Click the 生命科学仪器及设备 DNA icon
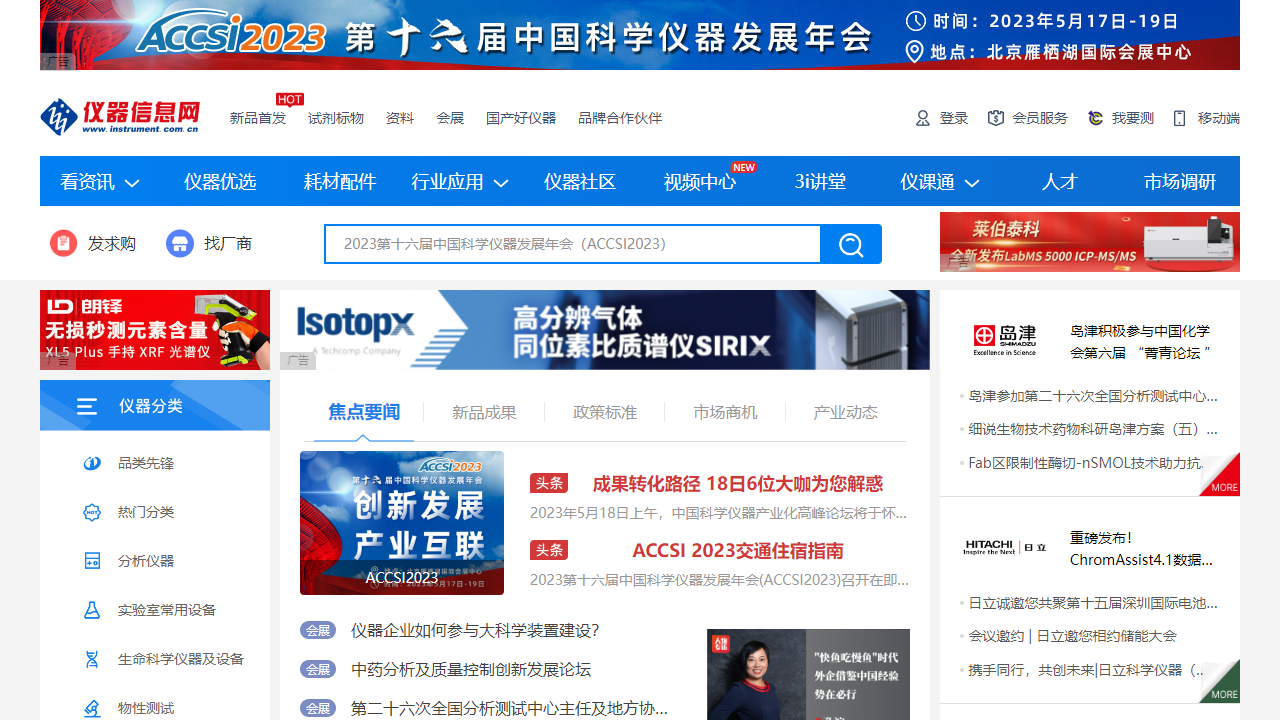This screenshot has width=1280, height=720. click(x=92, y=659)
